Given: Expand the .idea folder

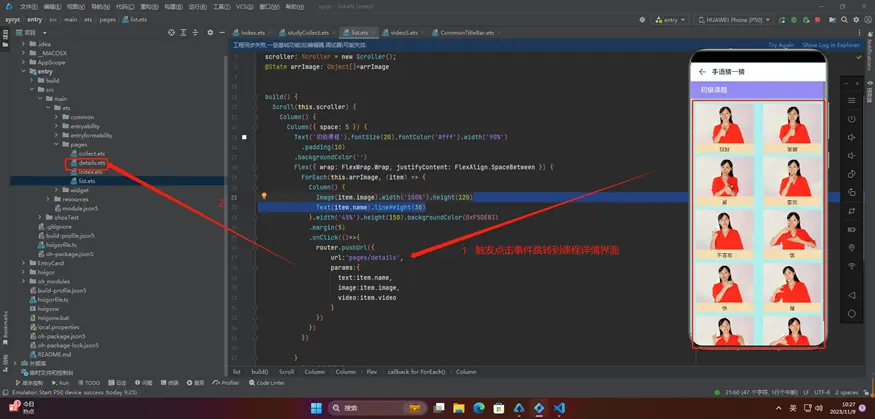Looking at the screenshot, I should tap(23, 44).
